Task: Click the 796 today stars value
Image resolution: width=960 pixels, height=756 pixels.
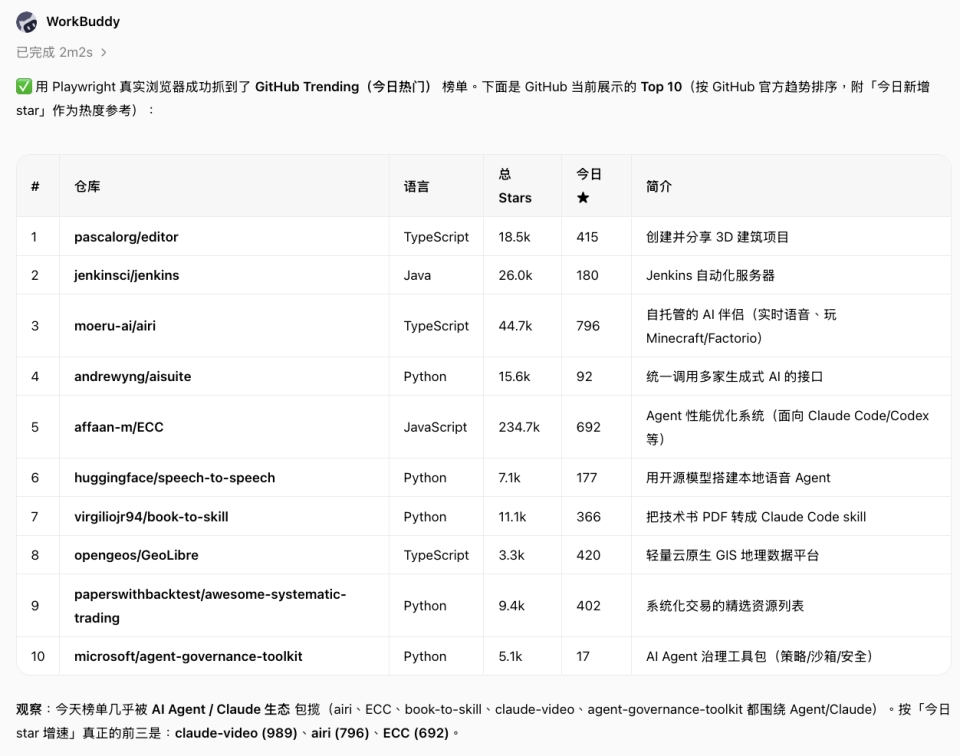Action: (588, 326)
